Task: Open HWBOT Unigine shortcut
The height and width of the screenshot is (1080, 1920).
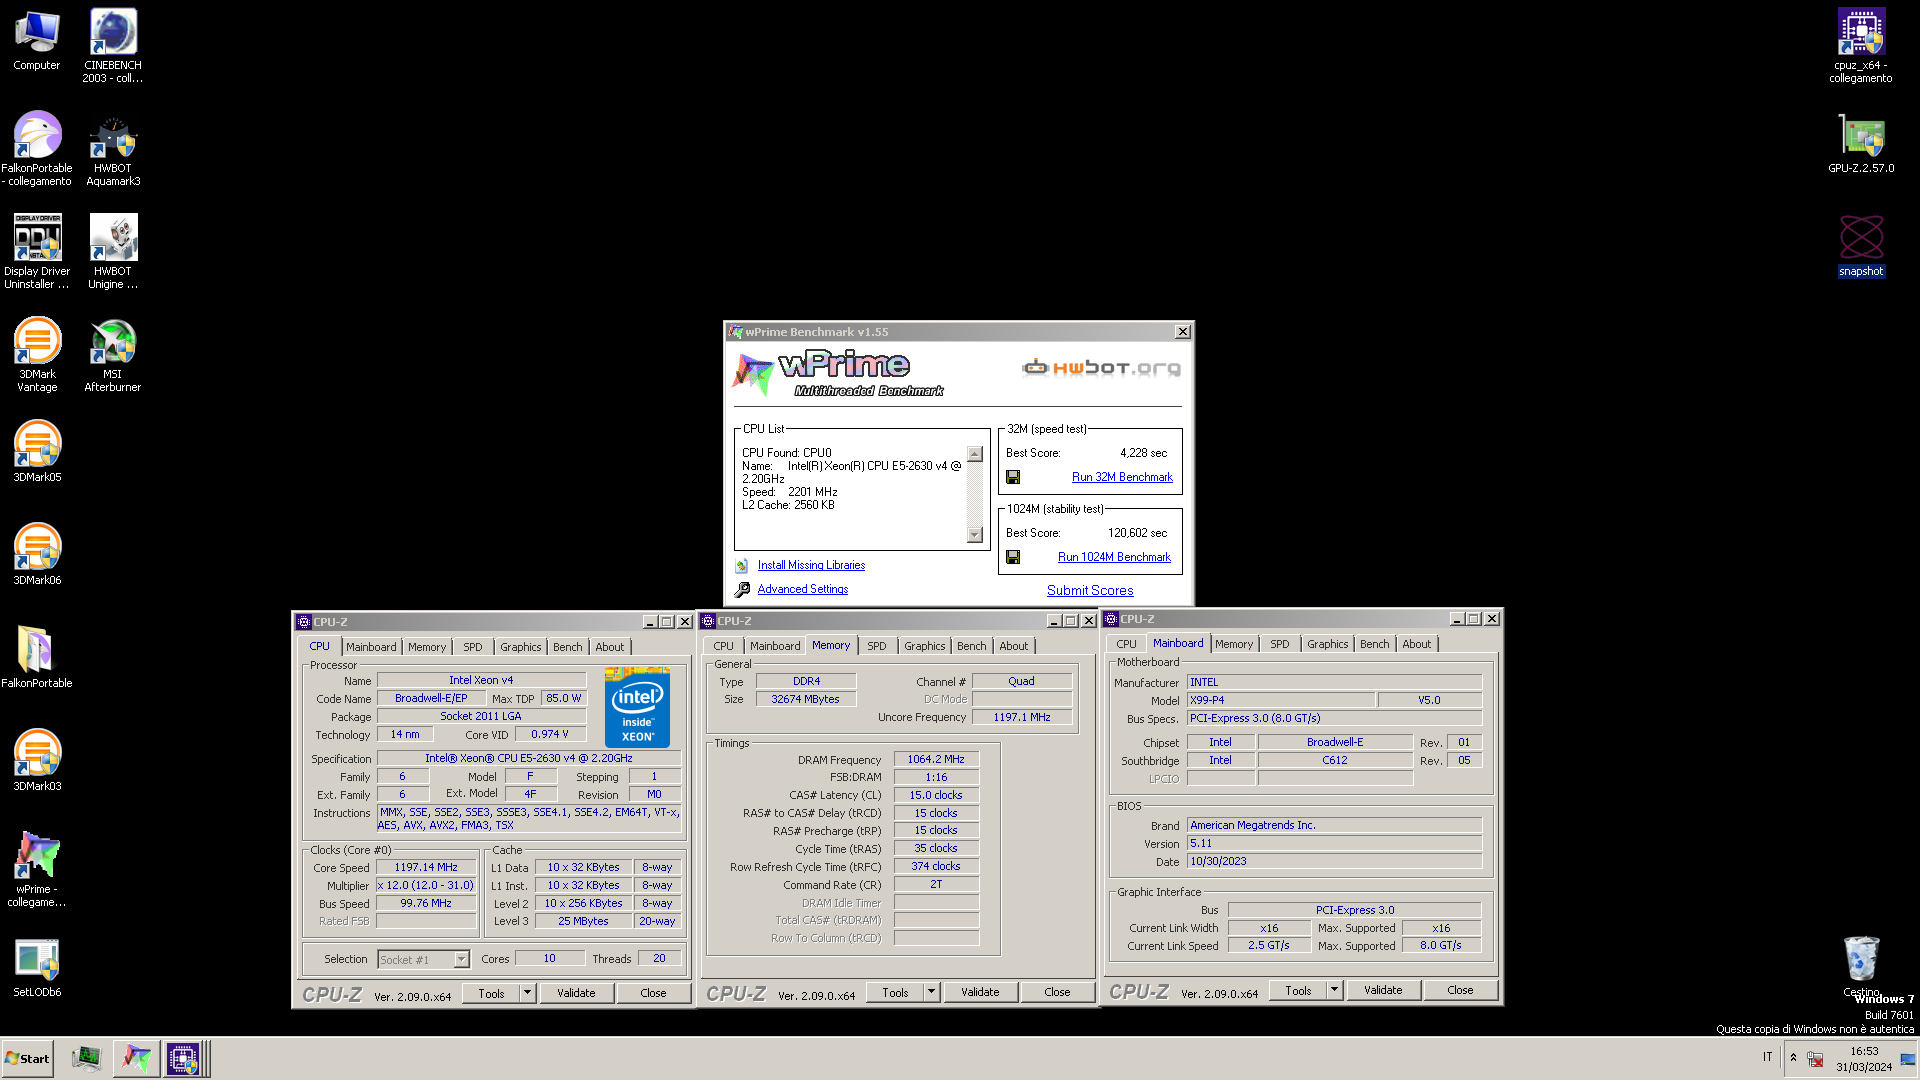Action: pyautogui.click(x=113, y=252)
